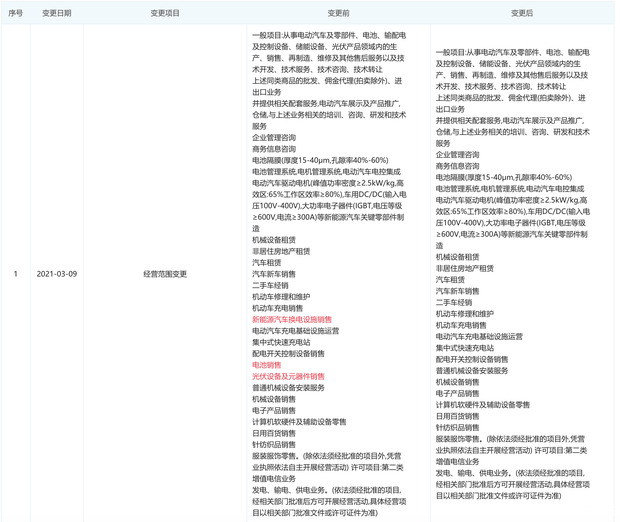Image resolution: width=620 pixels, height=522 pixels.
Task: Click the 变更日期 column header
Action: click(57, 13)
